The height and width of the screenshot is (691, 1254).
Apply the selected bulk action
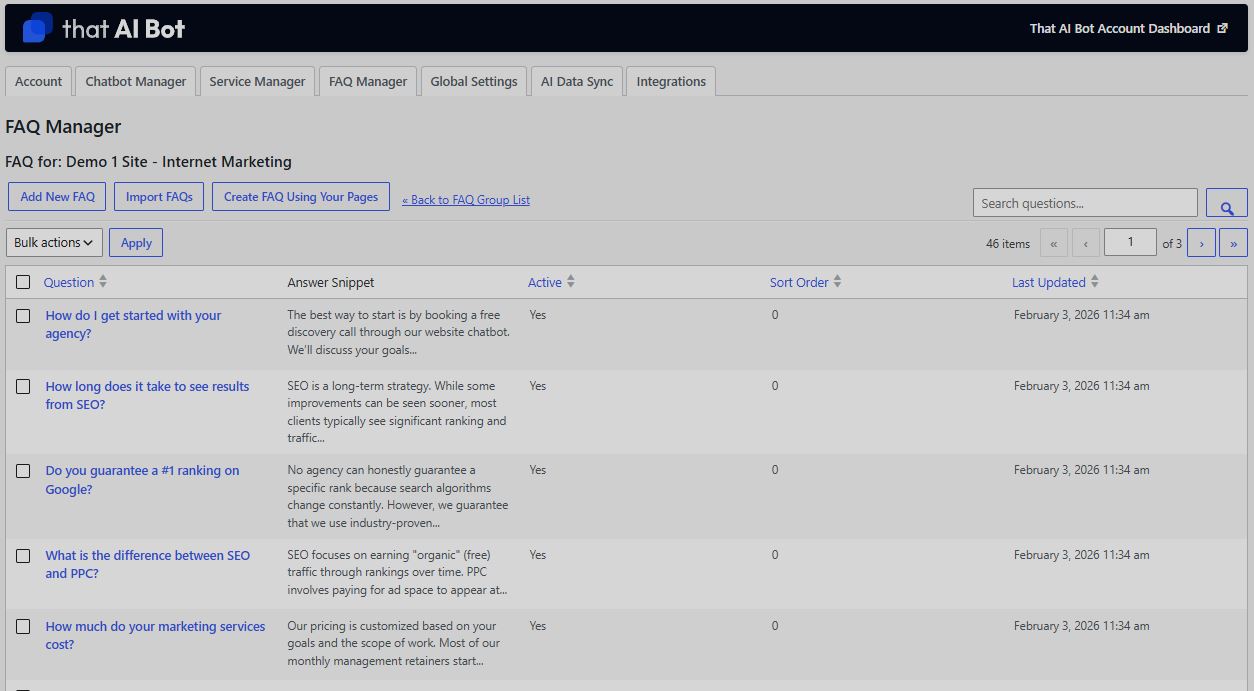click(136, 243)
